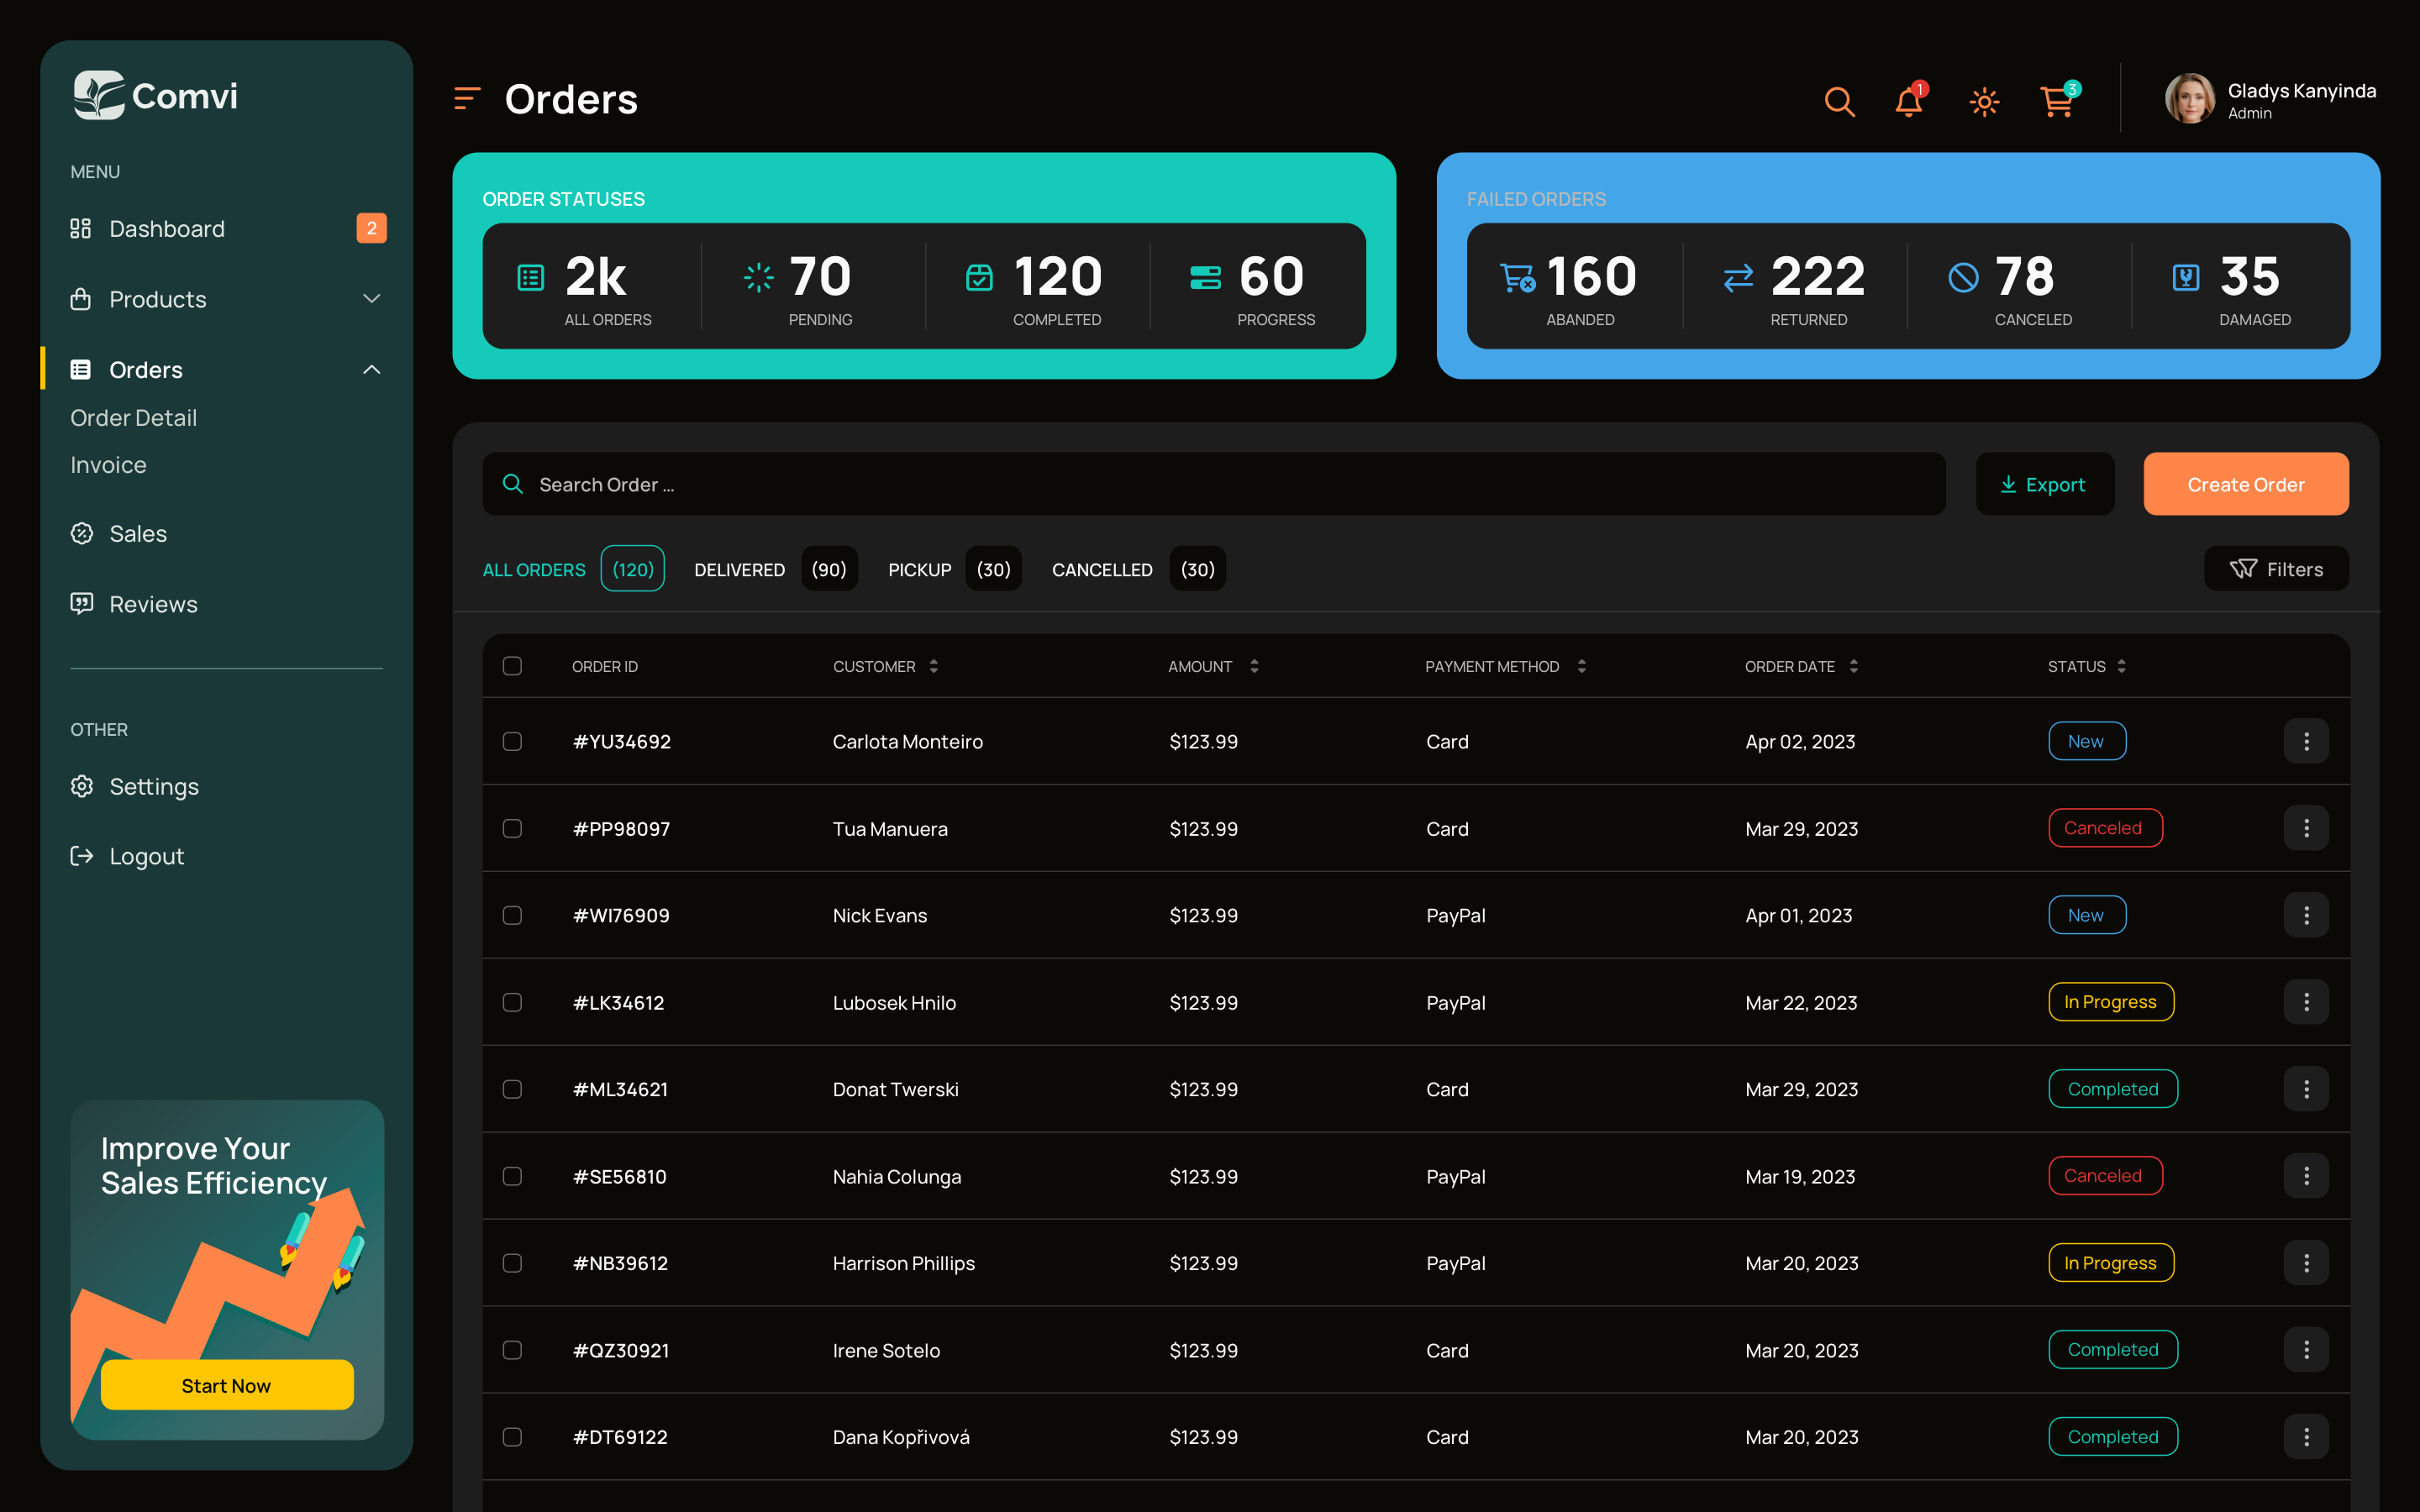Collapse the Orders menu in the sidebar

(x=371, y=369)
